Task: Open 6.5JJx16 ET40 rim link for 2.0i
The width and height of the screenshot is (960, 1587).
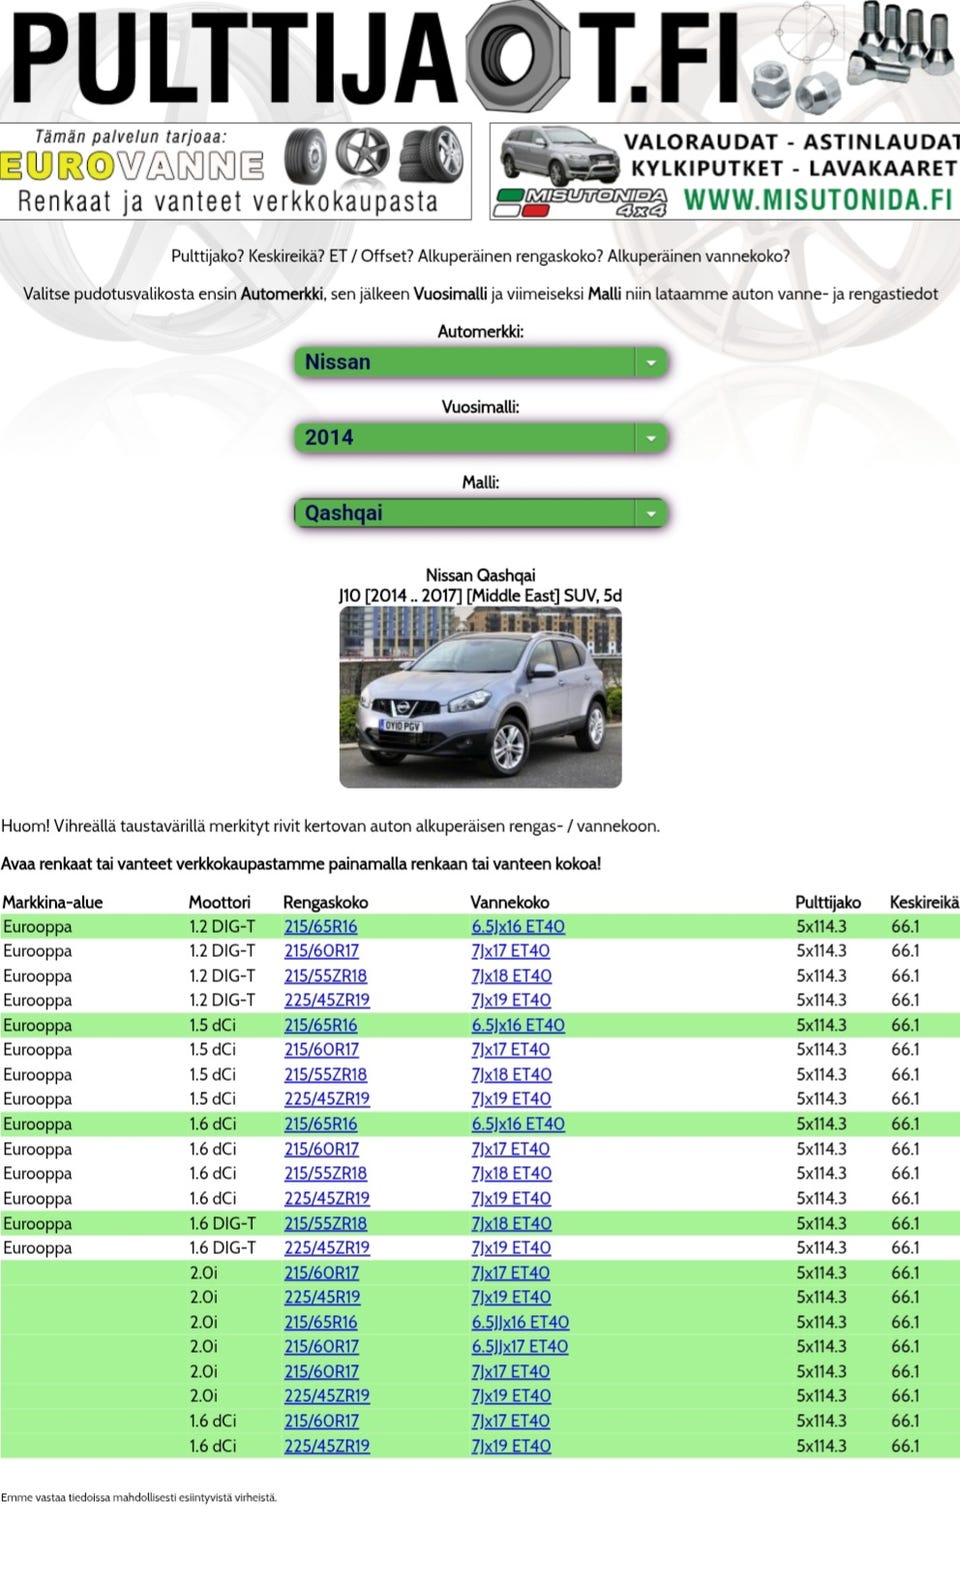Action: pyautogui.click(x=520, y=1322)
